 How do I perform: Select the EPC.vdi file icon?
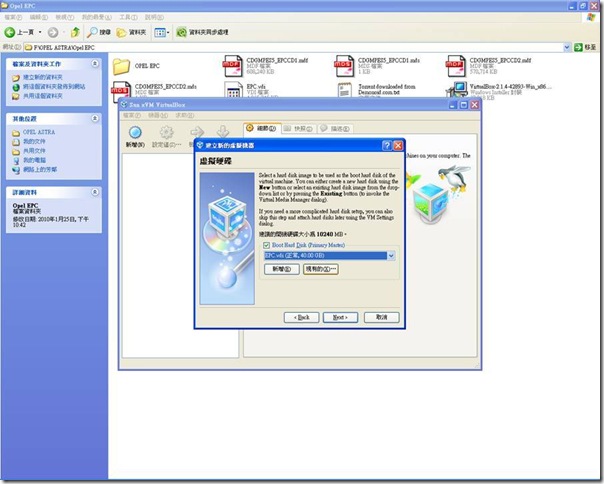click(x=233, y=89)
